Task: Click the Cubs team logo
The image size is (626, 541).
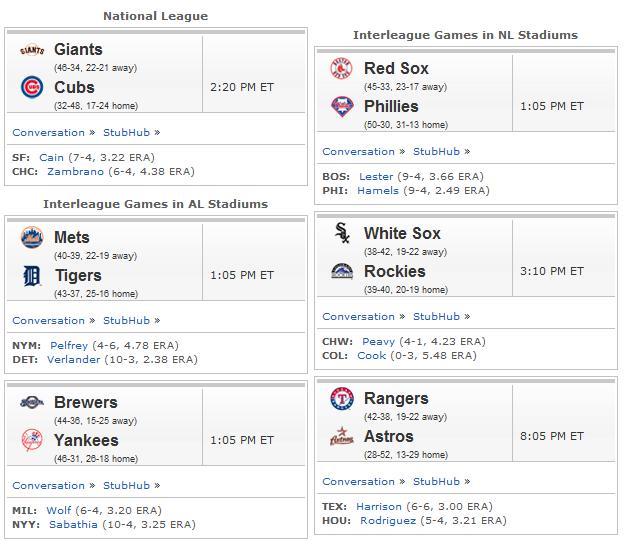Action: 32,87
